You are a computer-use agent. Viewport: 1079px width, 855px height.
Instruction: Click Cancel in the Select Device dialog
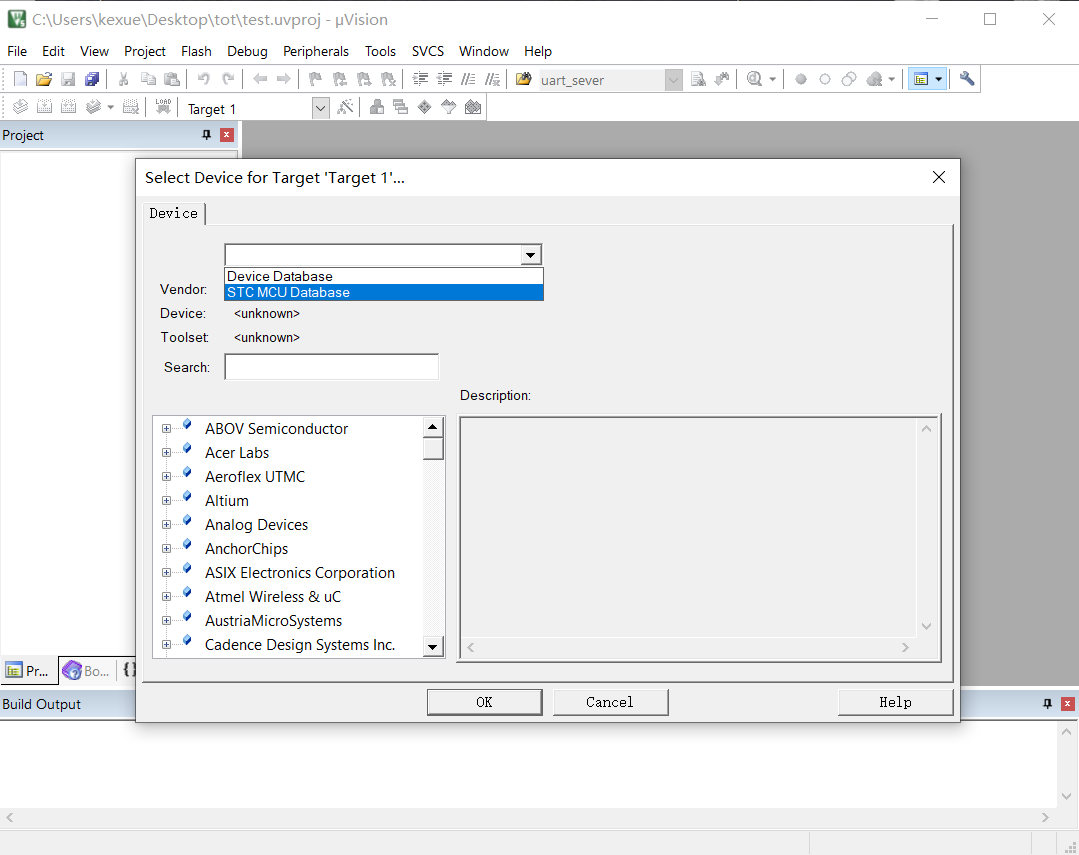[610, 702]
